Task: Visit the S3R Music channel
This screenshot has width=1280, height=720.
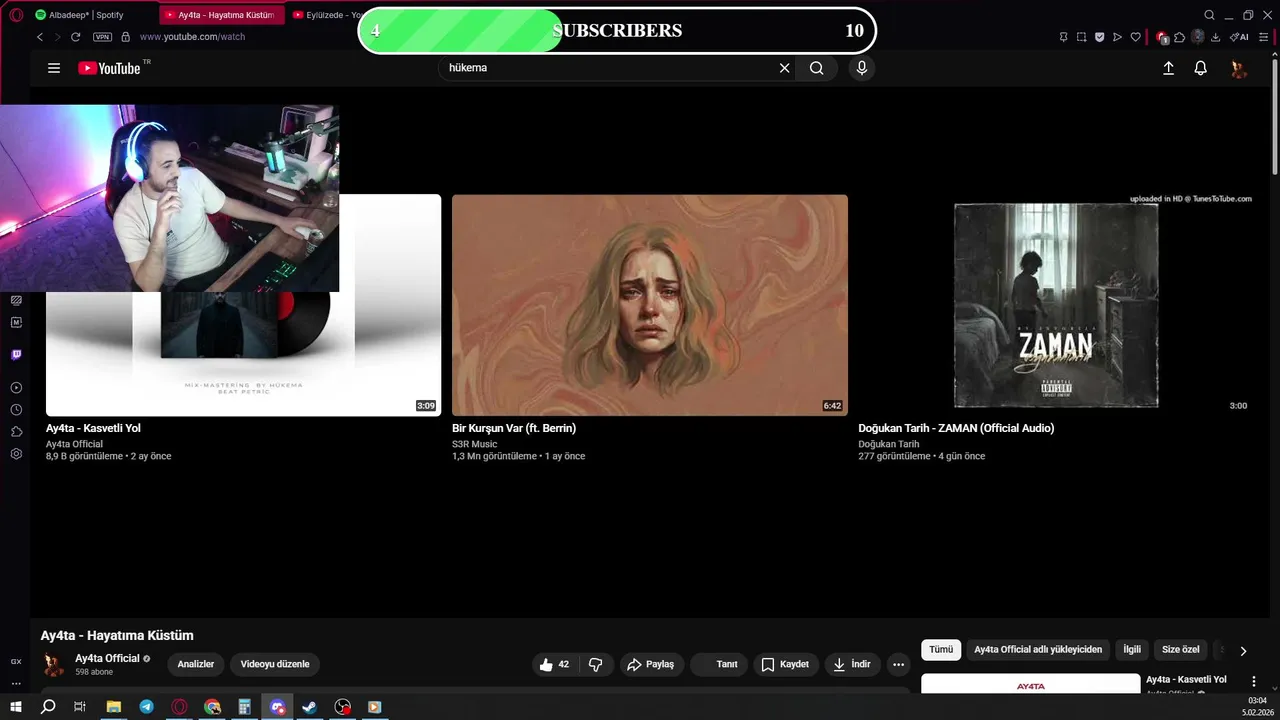Action: 474,444
